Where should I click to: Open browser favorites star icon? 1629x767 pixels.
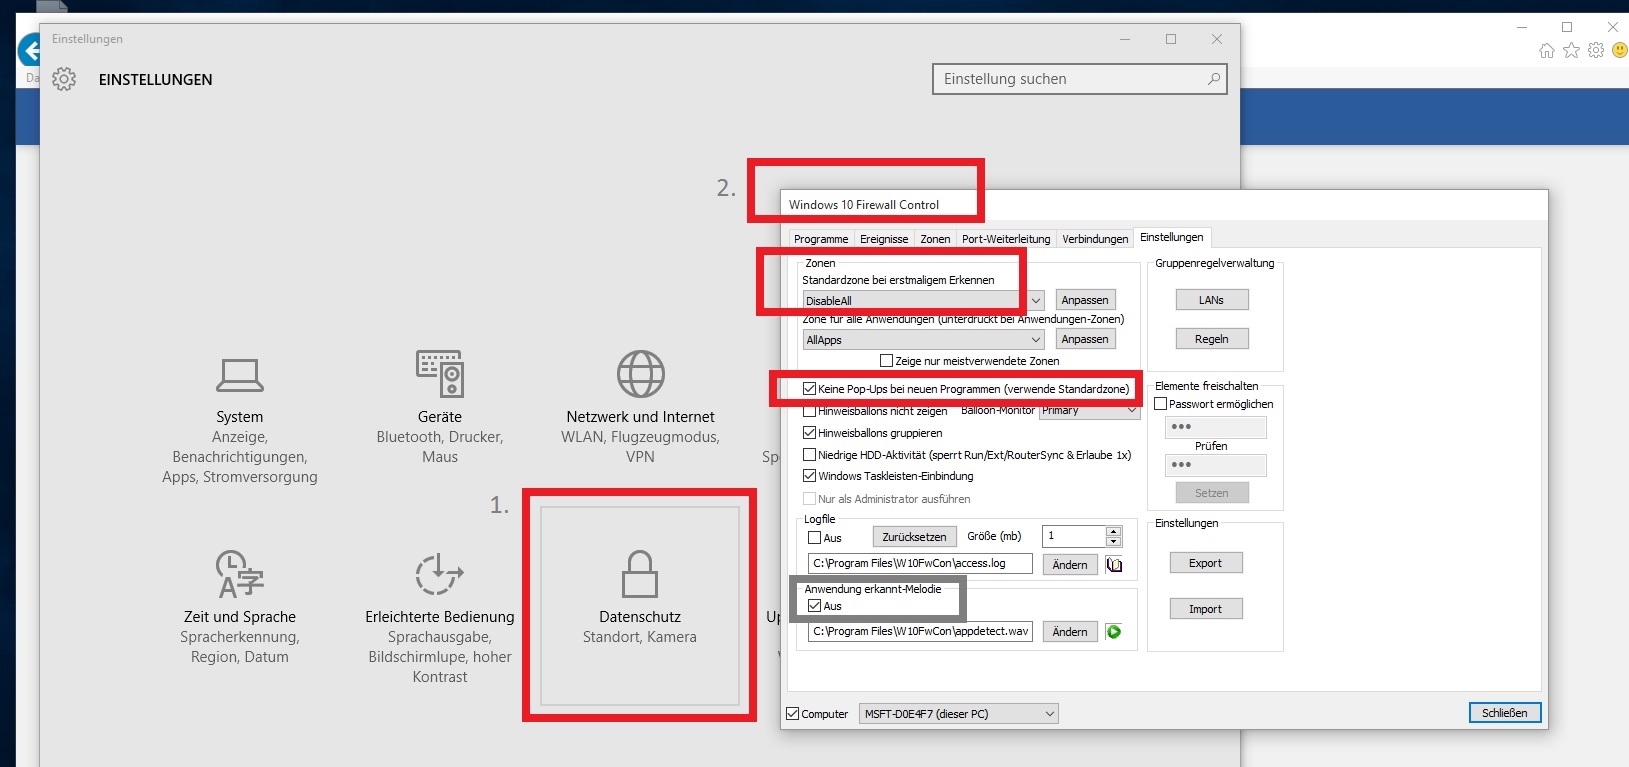point(1572,50)
